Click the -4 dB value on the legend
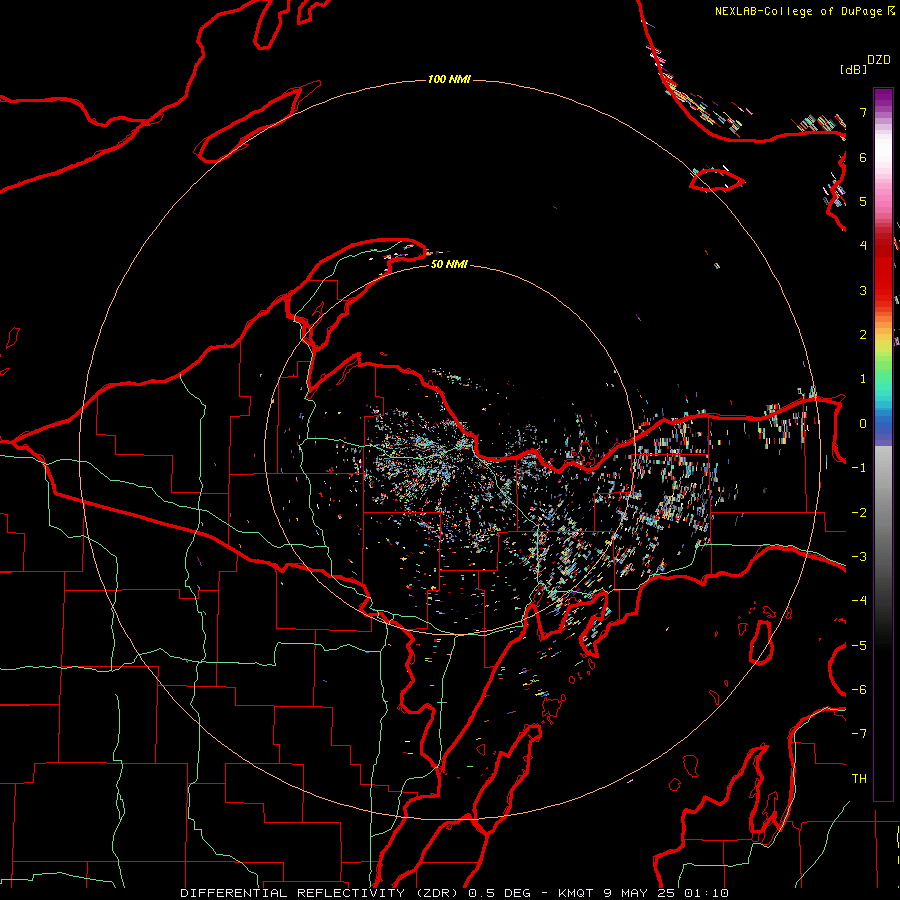900x900 pixels. pos(859,601)
